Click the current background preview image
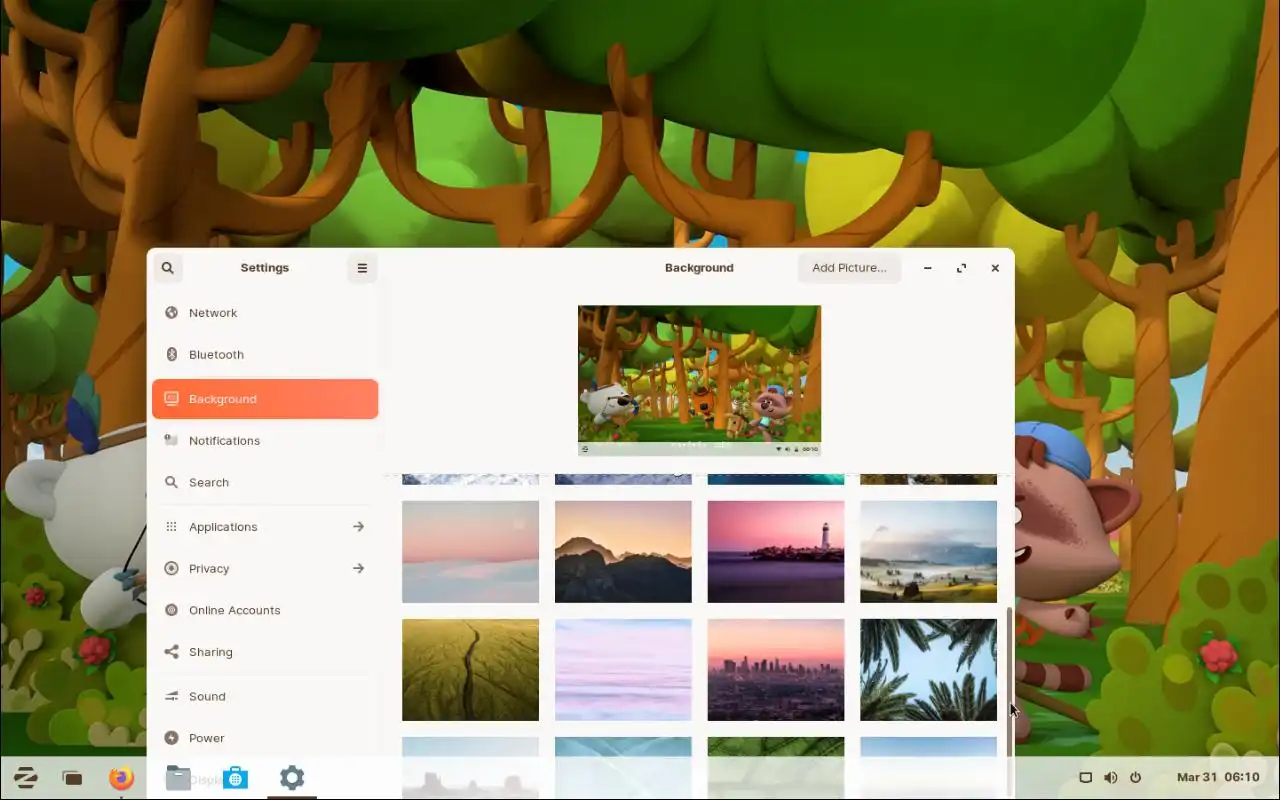 point(699,380)
